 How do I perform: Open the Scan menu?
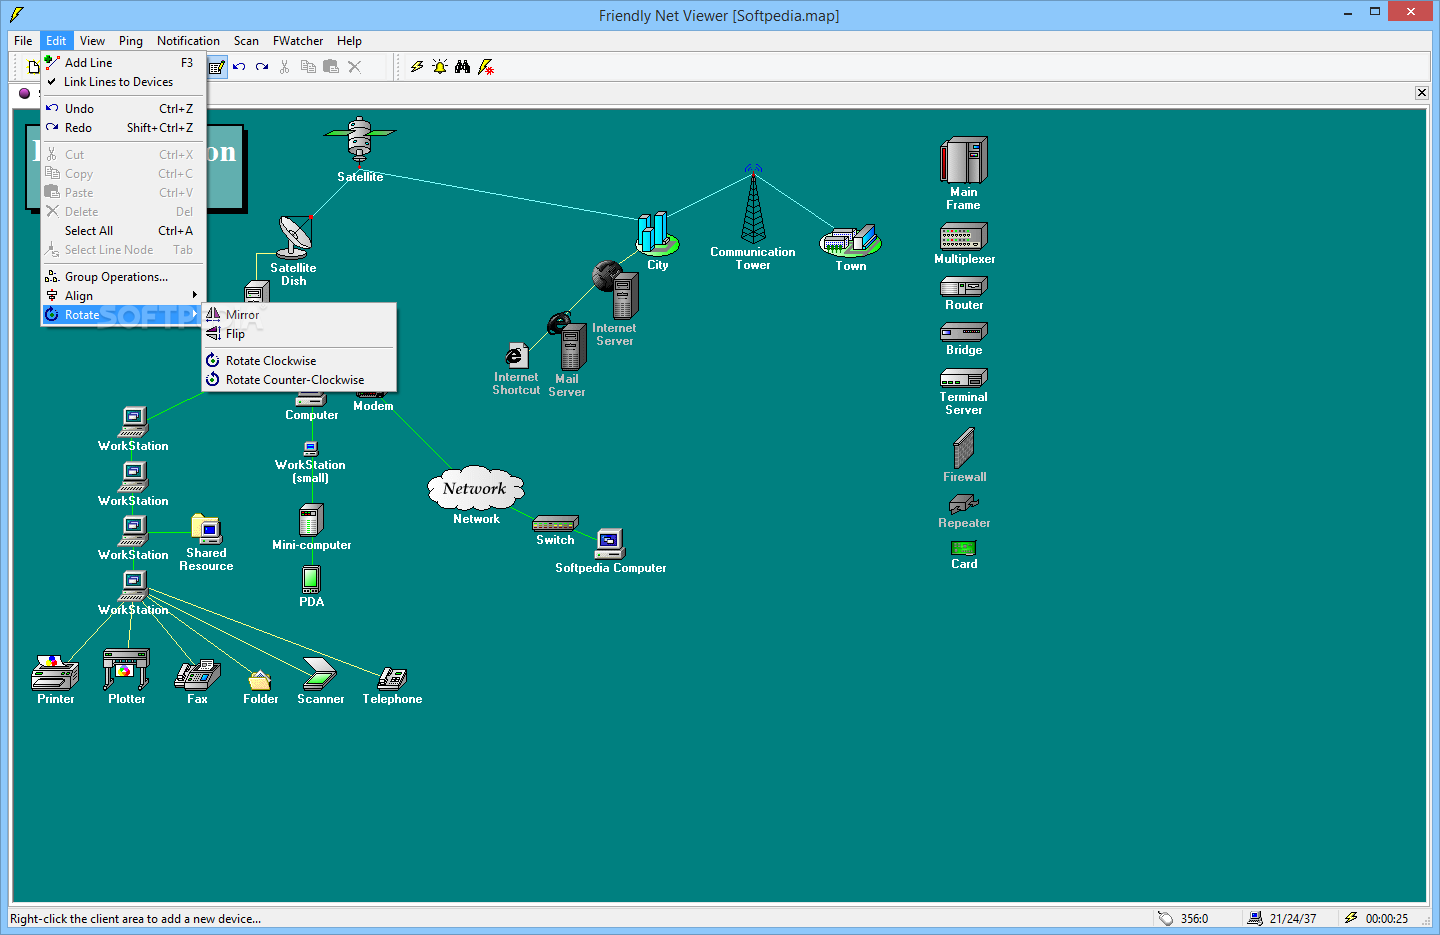246,41
